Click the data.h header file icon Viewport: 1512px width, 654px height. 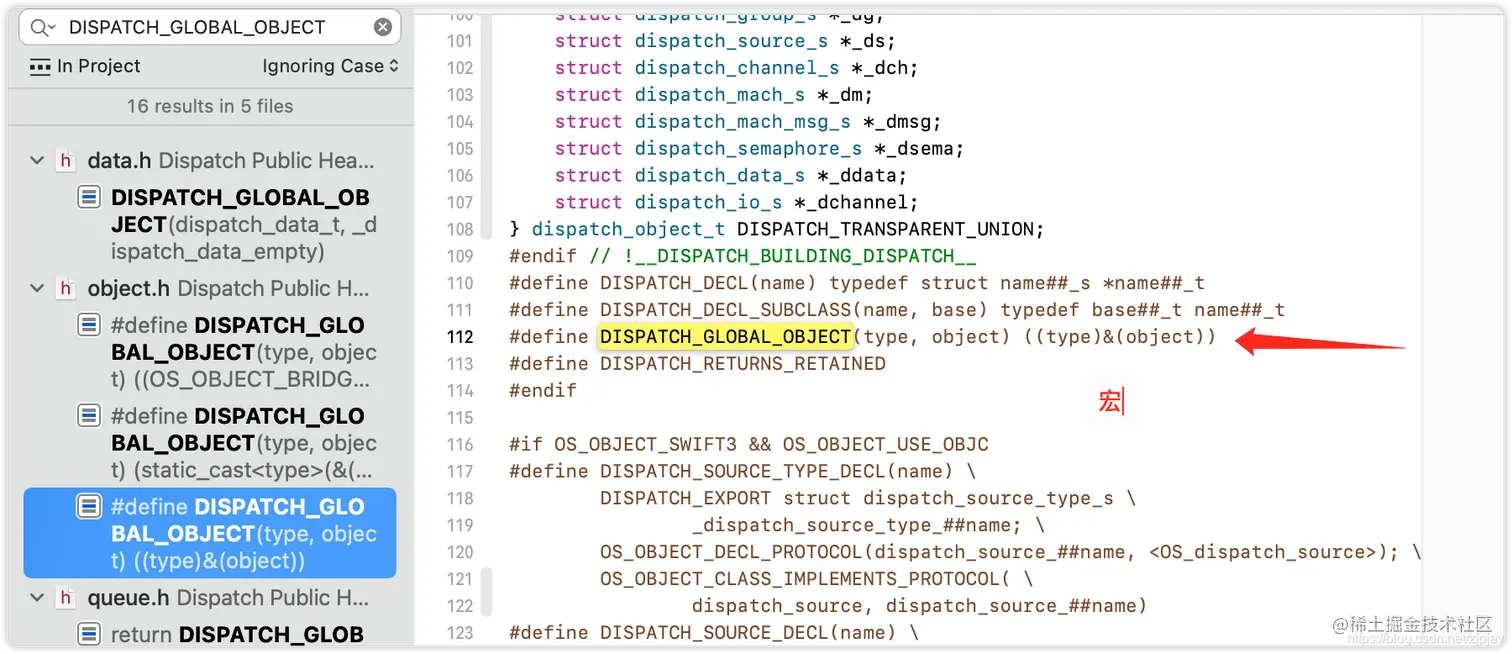66,160
